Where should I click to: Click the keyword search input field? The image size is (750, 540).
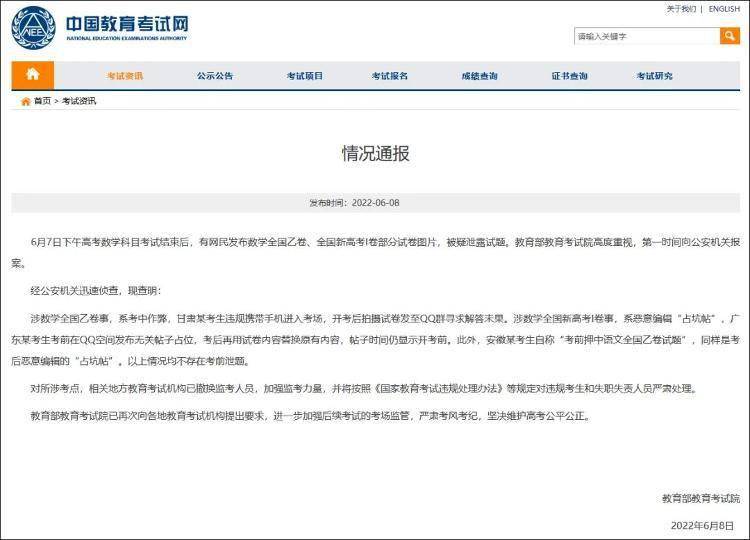pyautogui.click(x=647, y=36)
